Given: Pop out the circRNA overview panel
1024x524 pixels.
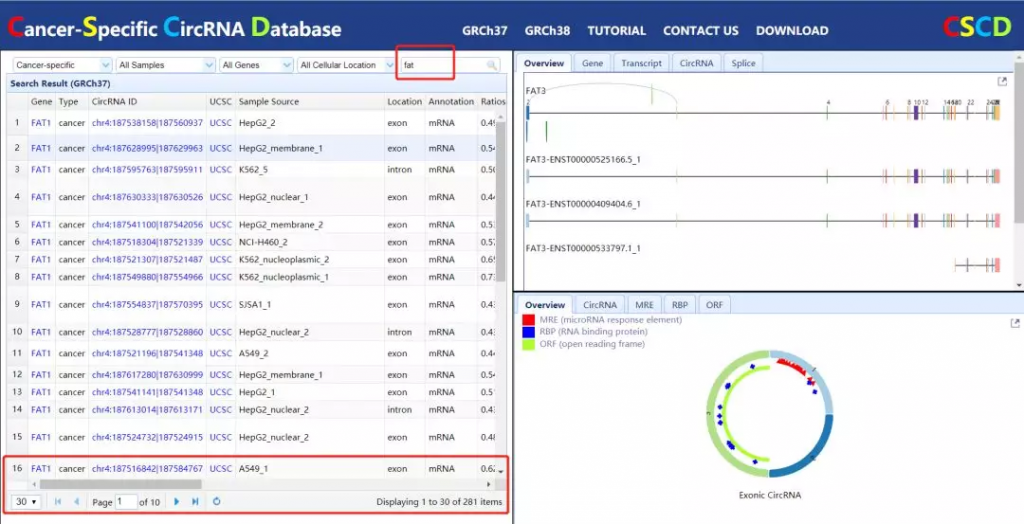Looking at the screenshot, I should [x=1015, y=323].
